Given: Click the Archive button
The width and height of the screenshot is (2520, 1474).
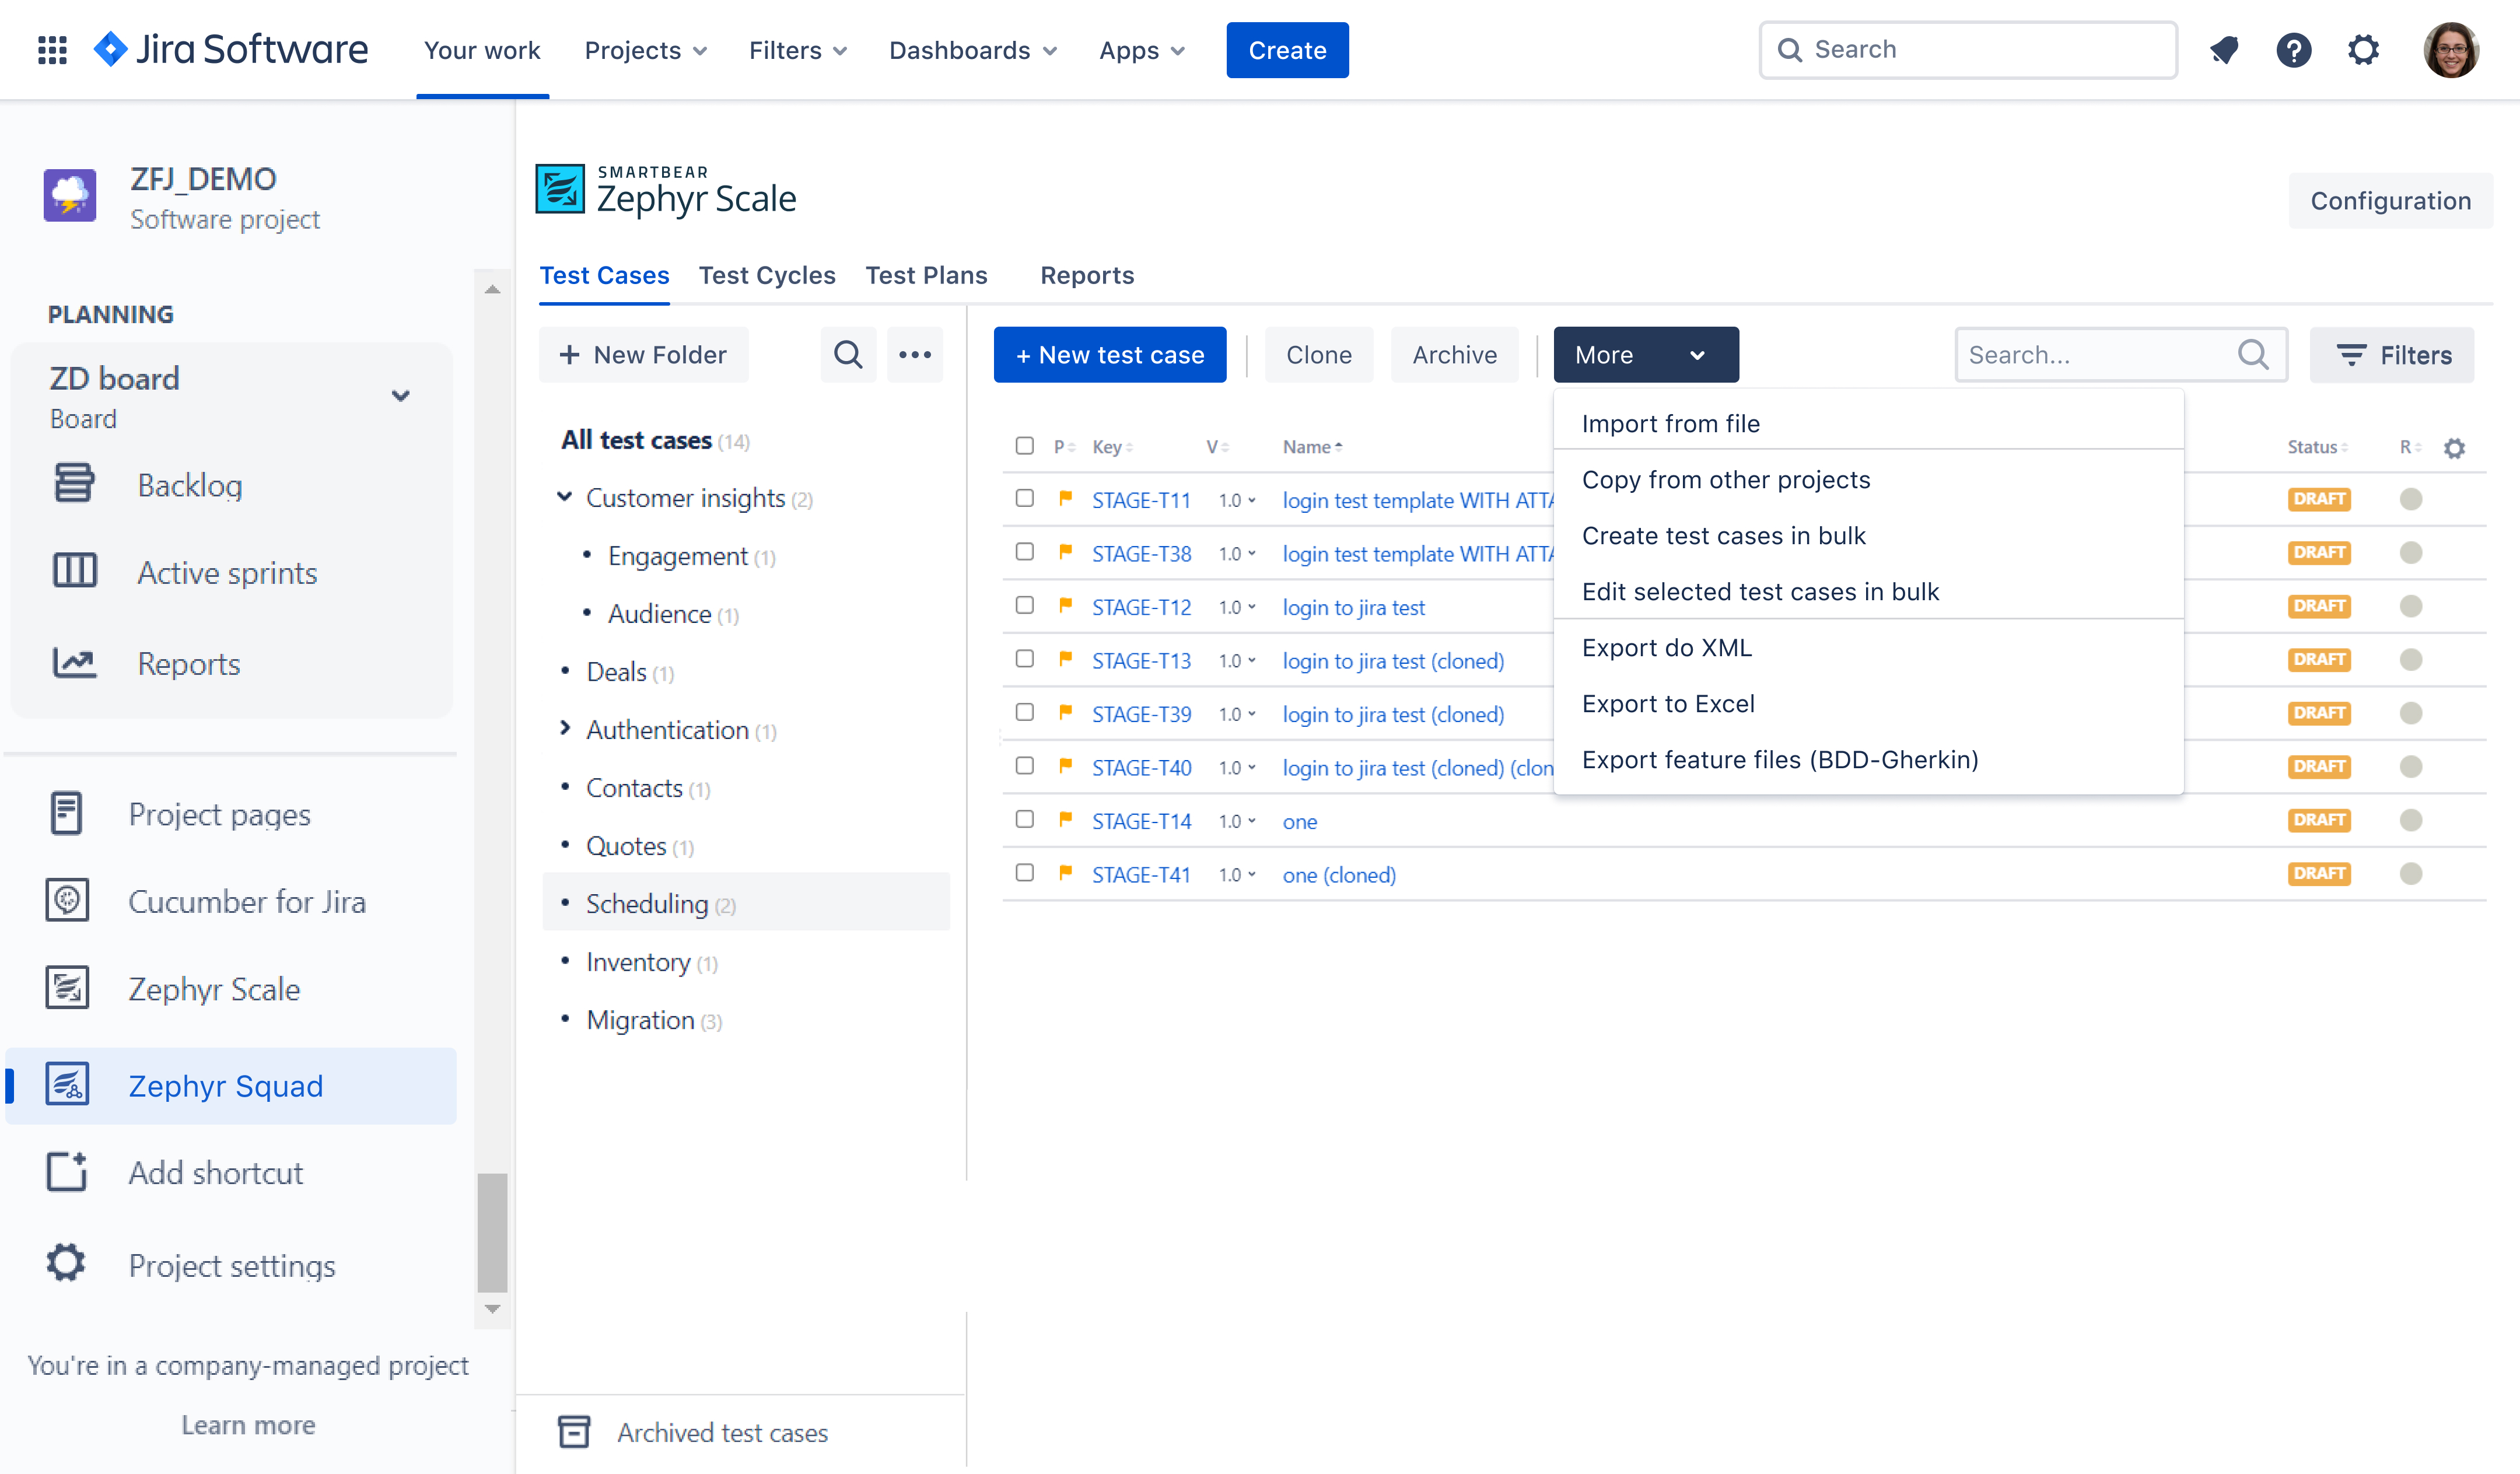Looking at the screenshot, I should [1454, 355].
